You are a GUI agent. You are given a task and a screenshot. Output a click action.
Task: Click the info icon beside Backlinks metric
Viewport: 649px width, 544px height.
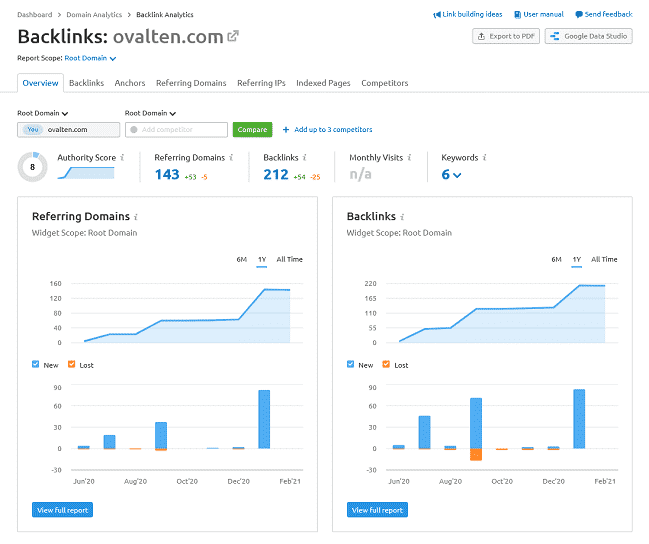coord(304,158)
